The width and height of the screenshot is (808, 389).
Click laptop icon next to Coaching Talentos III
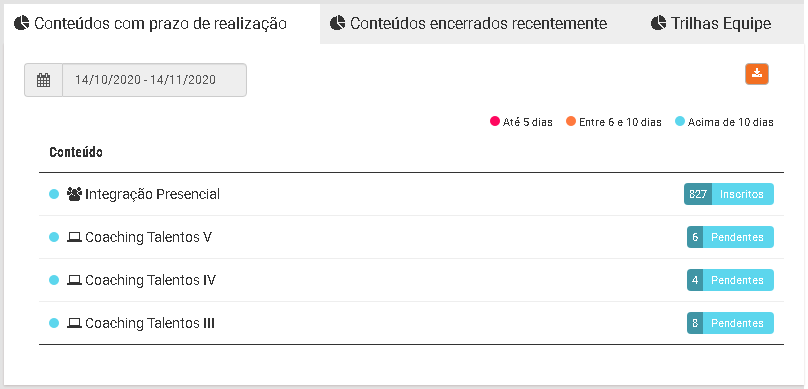(x=74, y=324)
